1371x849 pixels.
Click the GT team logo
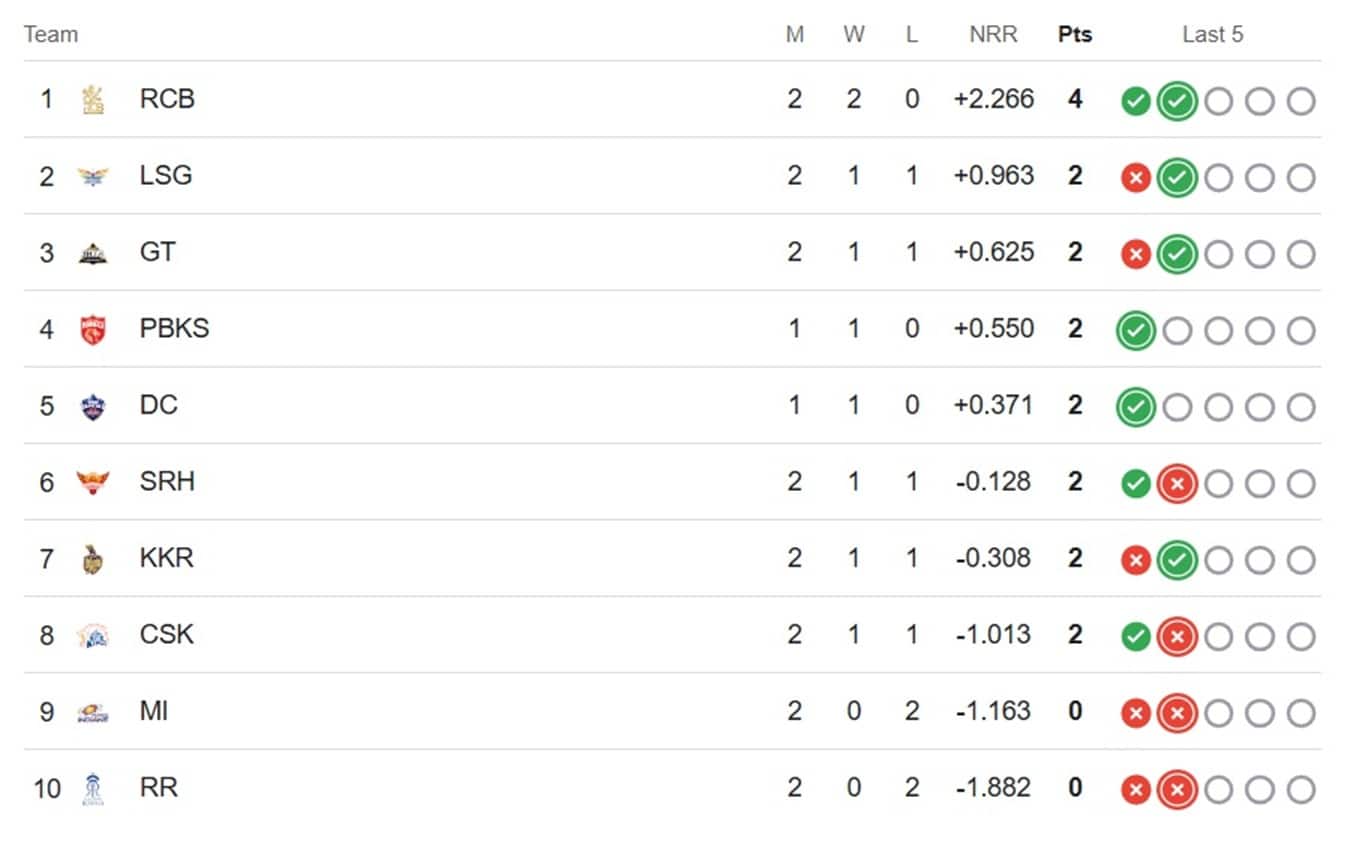[x=93, y=252]
